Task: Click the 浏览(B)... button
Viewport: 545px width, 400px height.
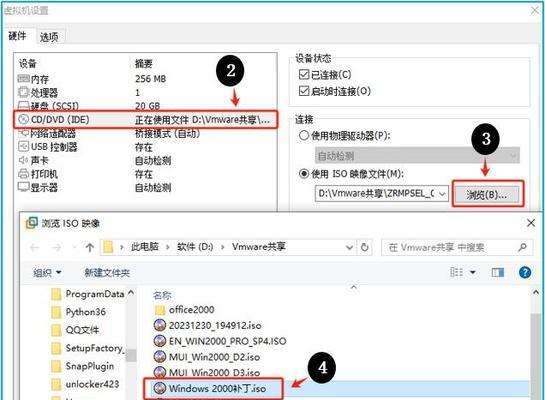Action: coord(487,194)
